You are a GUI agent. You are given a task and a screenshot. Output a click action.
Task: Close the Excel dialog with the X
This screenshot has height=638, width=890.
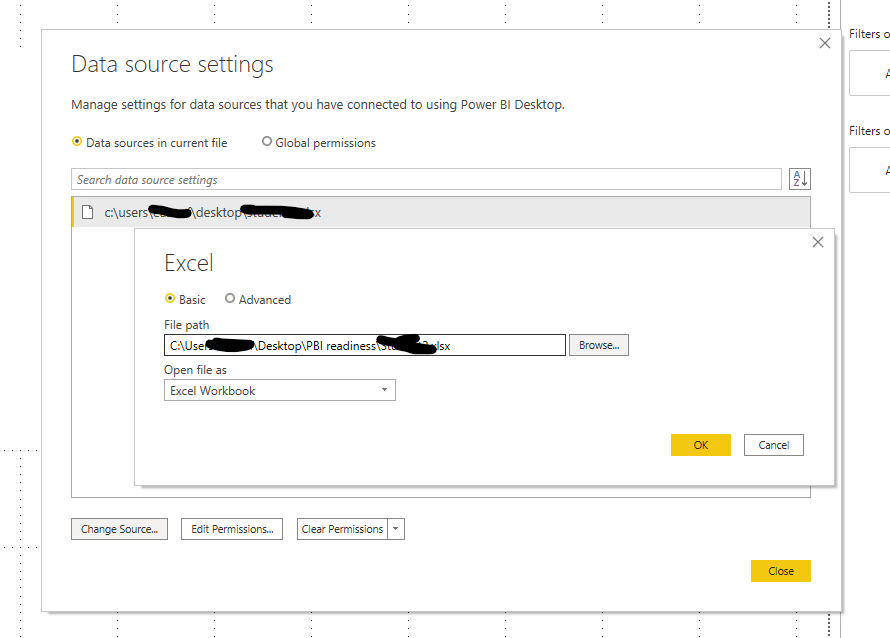(x=817, y=242)
